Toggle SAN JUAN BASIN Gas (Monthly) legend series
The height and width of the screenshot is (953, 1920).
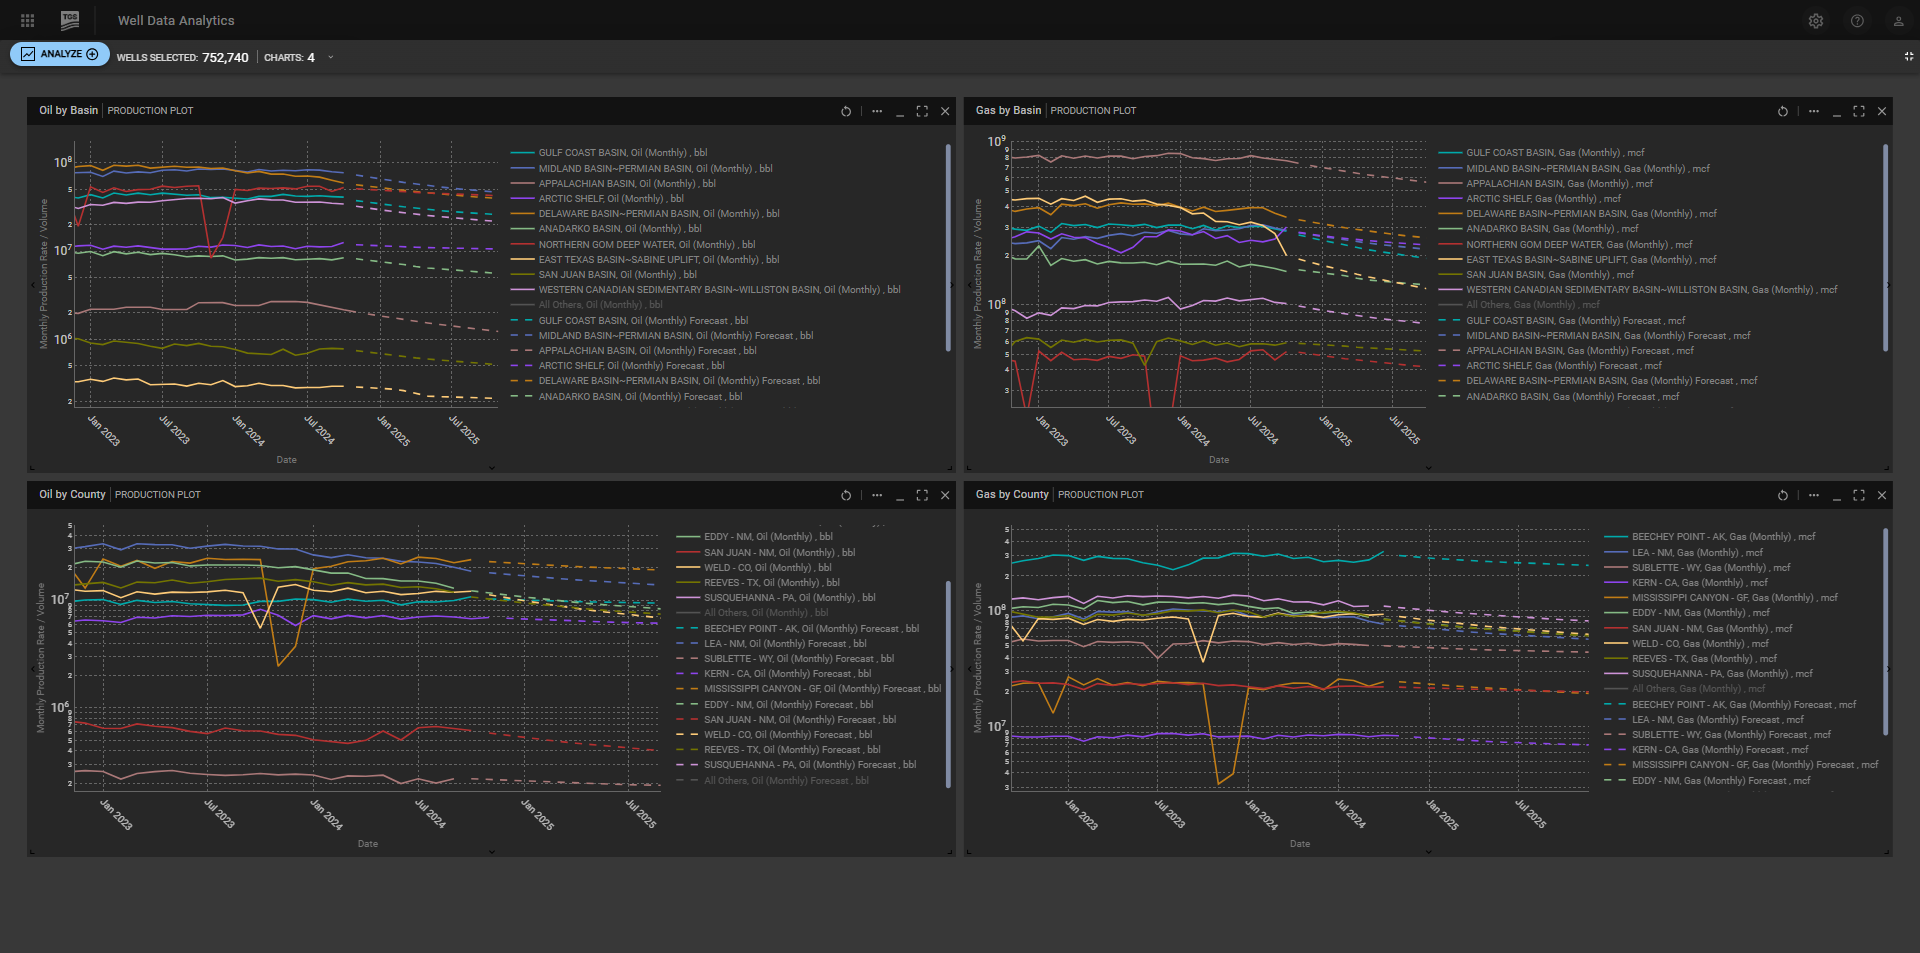[1536, 275]
